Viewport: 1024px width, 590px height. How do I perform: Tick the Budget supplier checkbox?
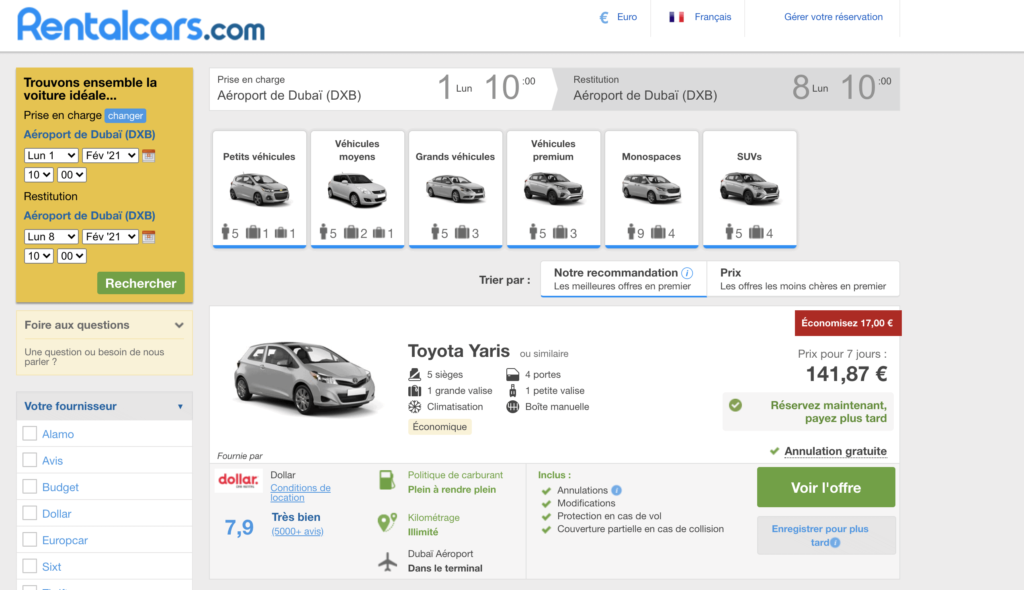(29, 487)
